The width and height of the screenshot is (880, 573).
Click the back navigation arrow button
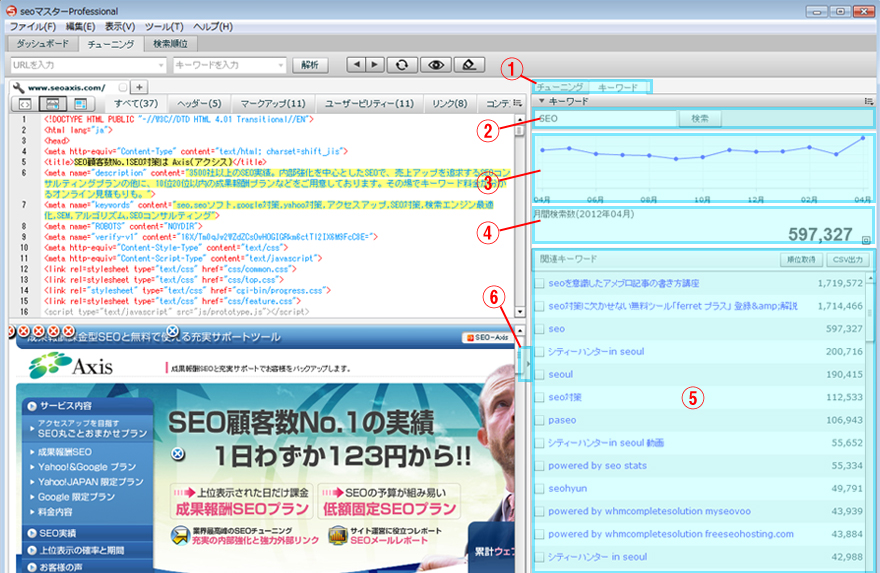(356, 65)
